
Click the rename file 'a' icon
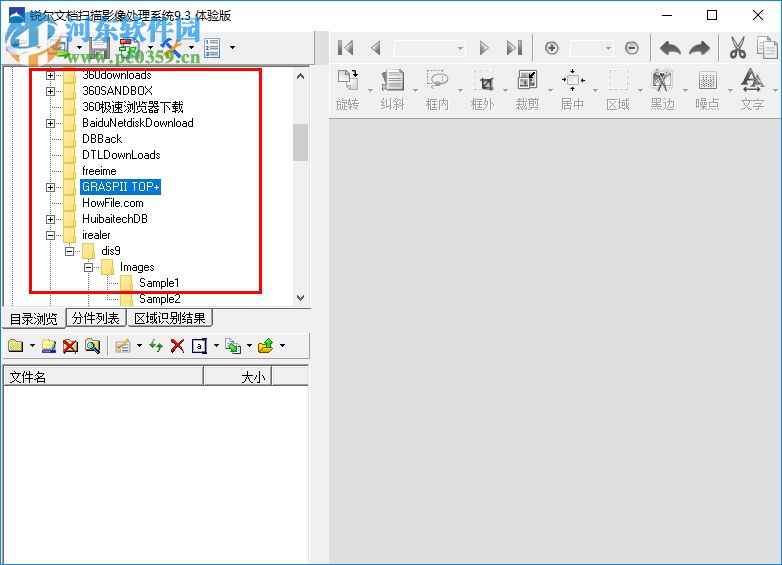[199, 346]
